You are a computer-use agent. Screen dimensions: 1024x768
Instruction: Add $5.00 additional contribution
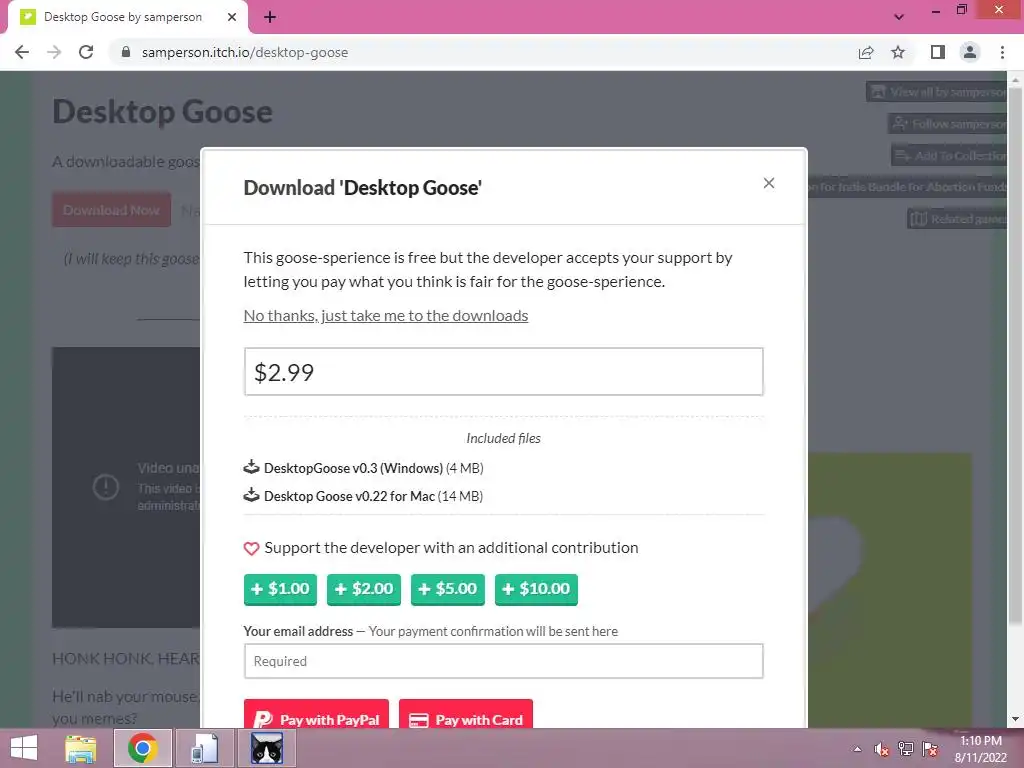coord(448,589)
